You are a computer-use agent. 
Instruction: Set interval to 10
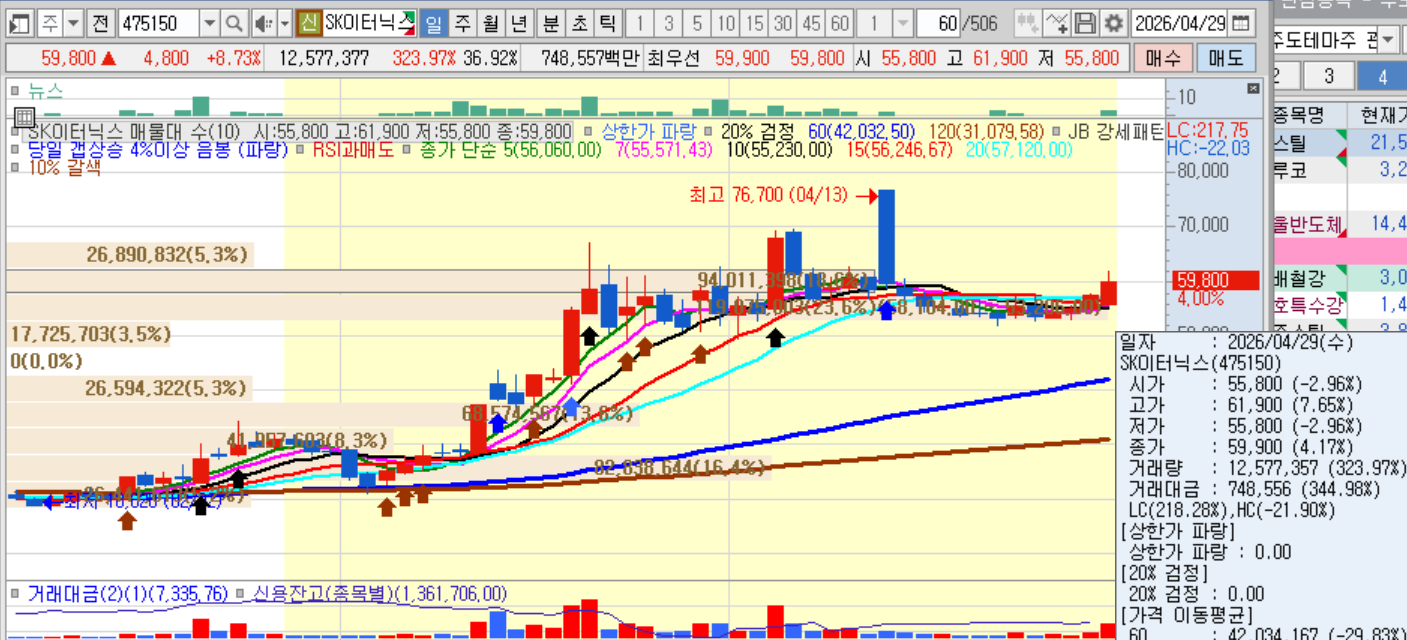[x=726, y=22]
